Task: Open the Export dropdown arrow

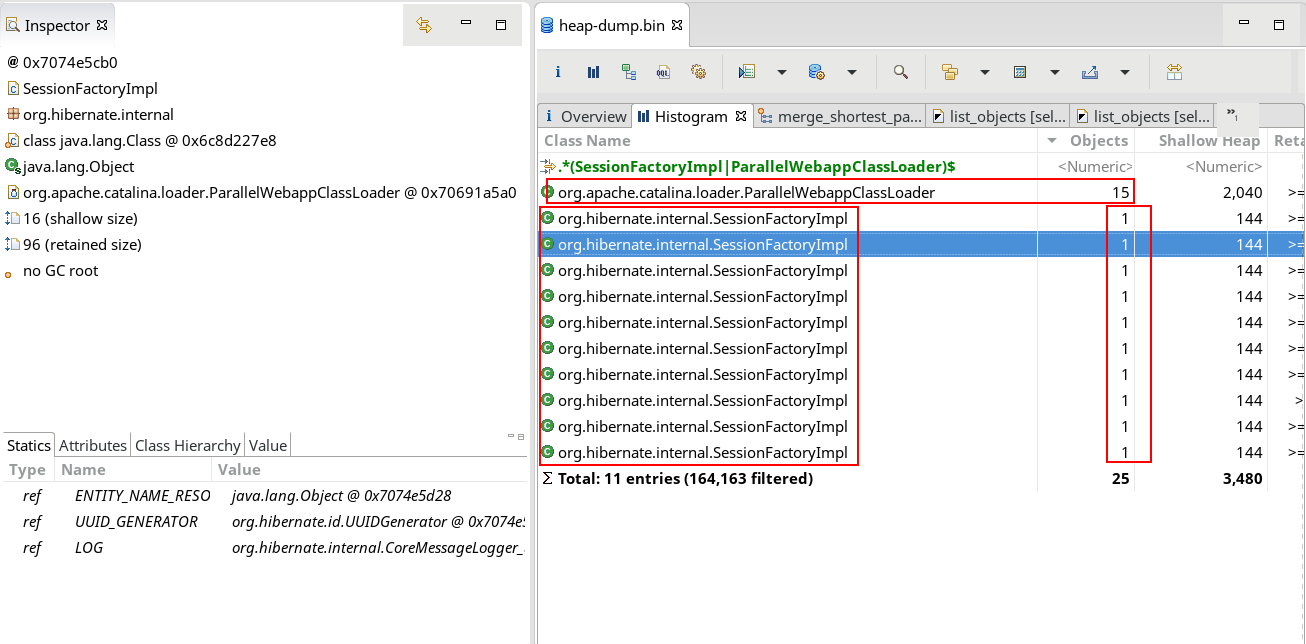Action: point(1125,72)
